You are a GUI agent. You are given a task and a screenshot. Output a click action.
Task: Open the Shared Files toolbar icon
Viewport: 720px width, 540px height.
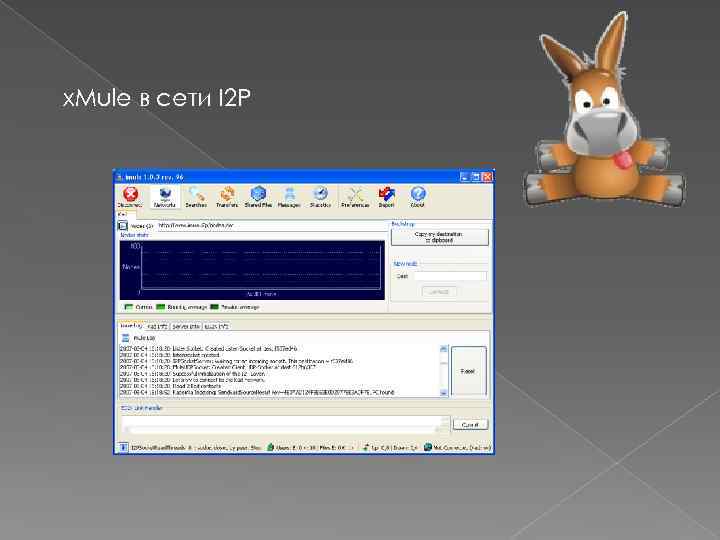click(258, 197)
